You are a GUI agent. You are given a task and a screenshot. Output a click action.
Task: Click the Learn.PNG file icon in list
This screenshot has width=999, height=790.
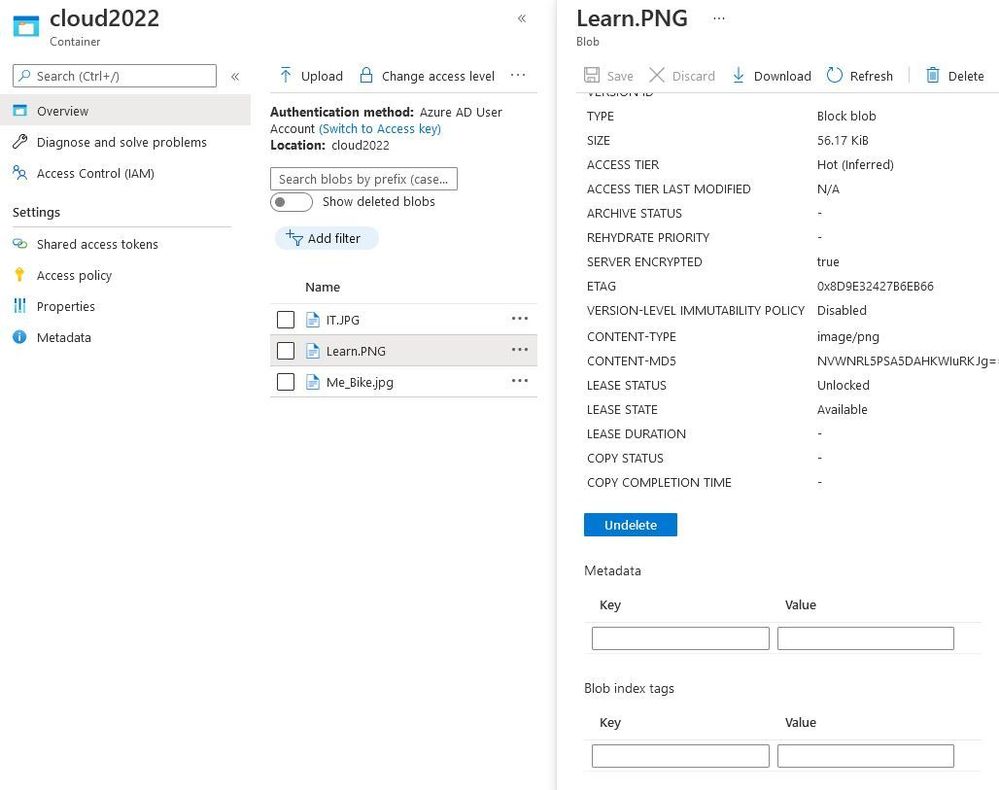click(x=313, y=350)
